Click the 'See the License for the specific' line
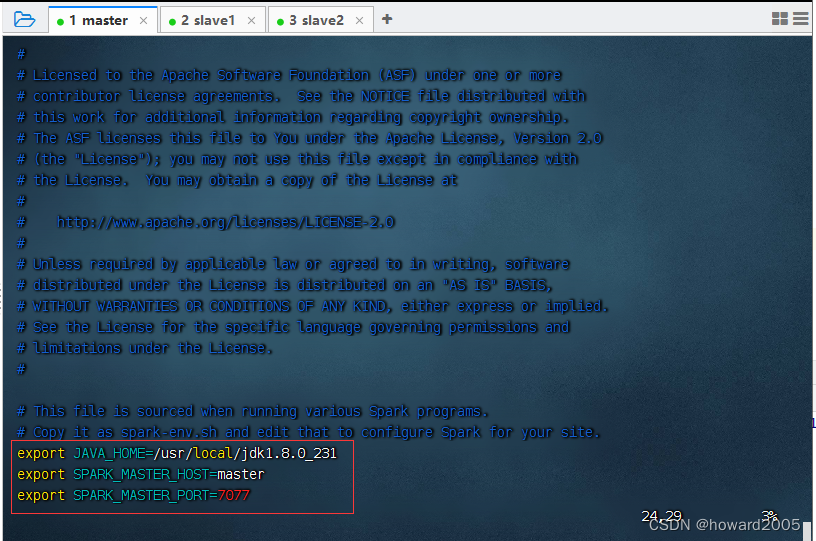Image resolution: width=816 pixels, height=541 pixels. (x=293, y=327)
